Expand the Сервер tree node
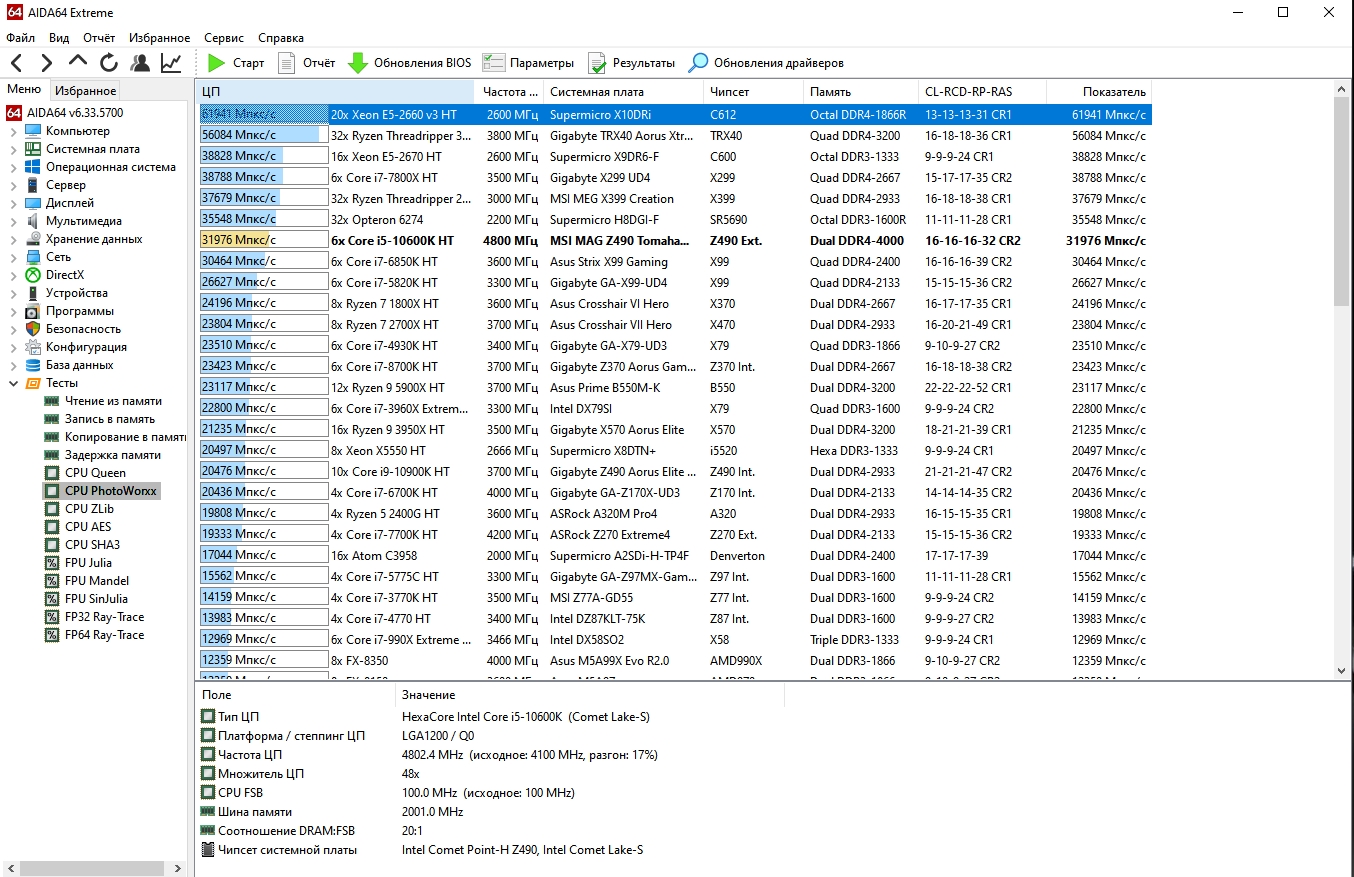 pos(13,185)
